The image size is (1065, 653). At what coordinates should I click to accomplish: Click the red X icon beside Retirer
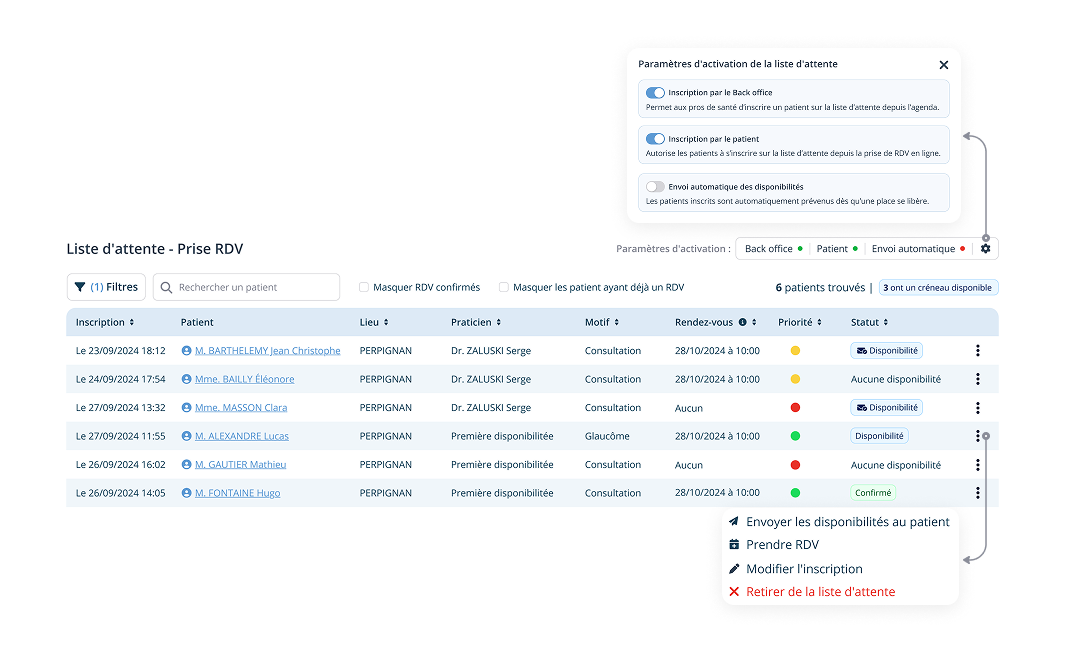pyautogui.click(x=734, y=592)
